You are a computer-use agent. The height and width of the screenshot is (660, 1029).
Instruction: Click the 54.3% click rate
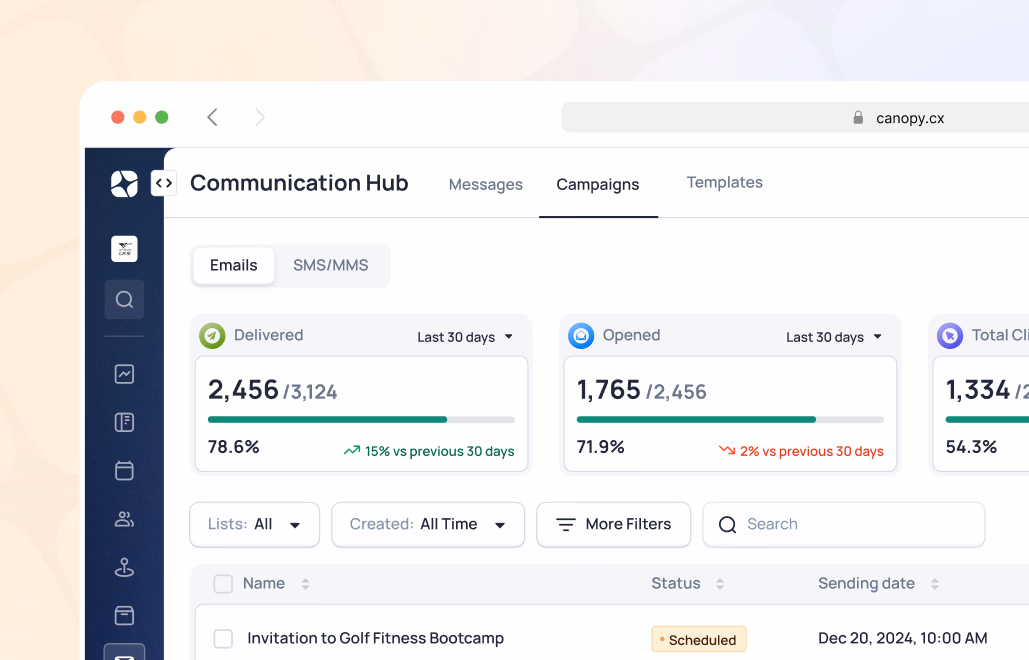971,447
